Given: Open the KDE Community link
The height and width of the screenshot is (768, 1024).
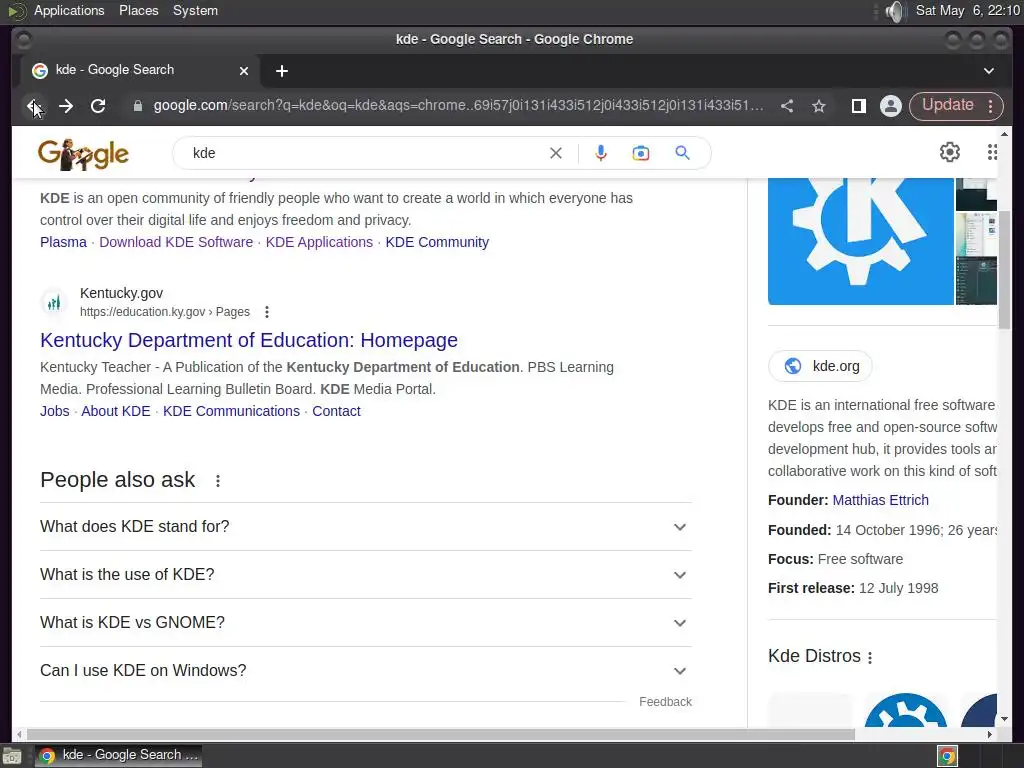Looking at the screenshot, I should 437,242.
